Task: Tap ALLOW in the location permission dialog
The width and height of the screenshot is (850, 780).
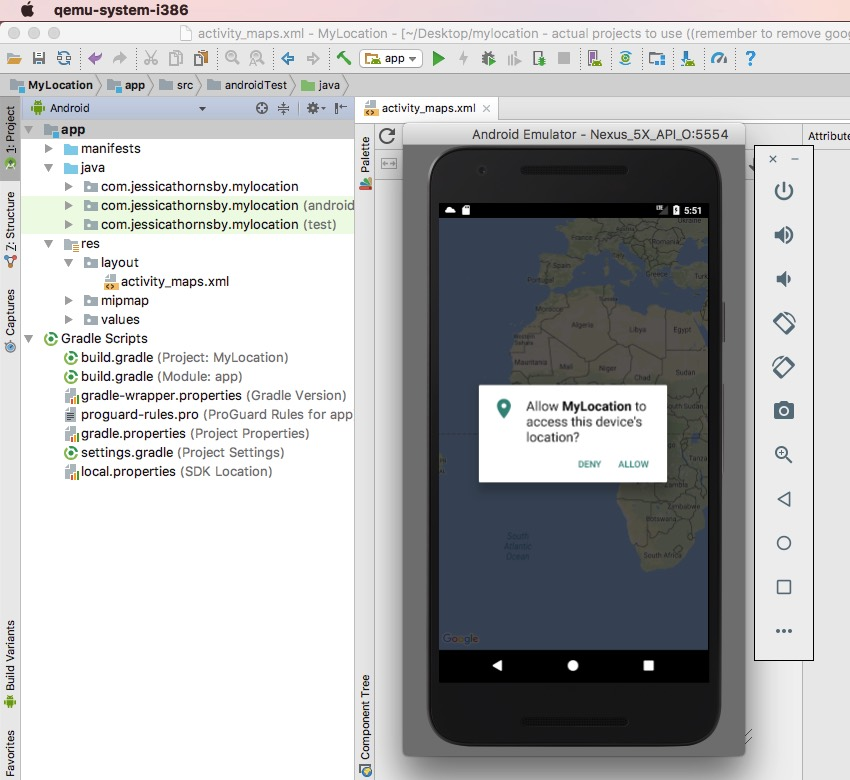Action: 633,464
